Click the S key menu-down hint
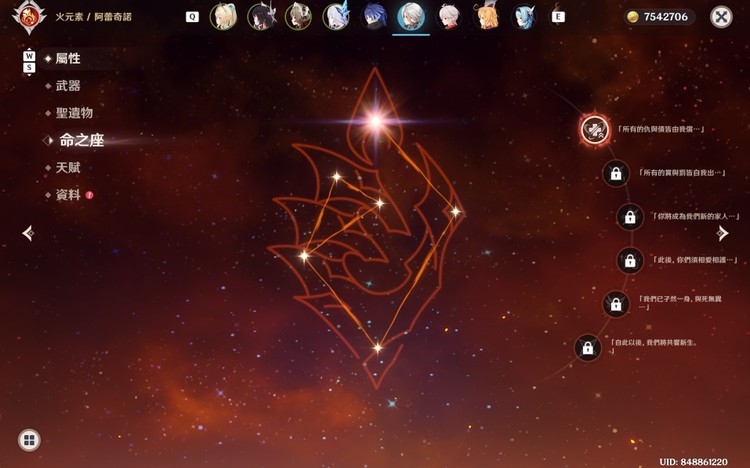This screenshot has height=468, width=750. click(x=29, y=67)
